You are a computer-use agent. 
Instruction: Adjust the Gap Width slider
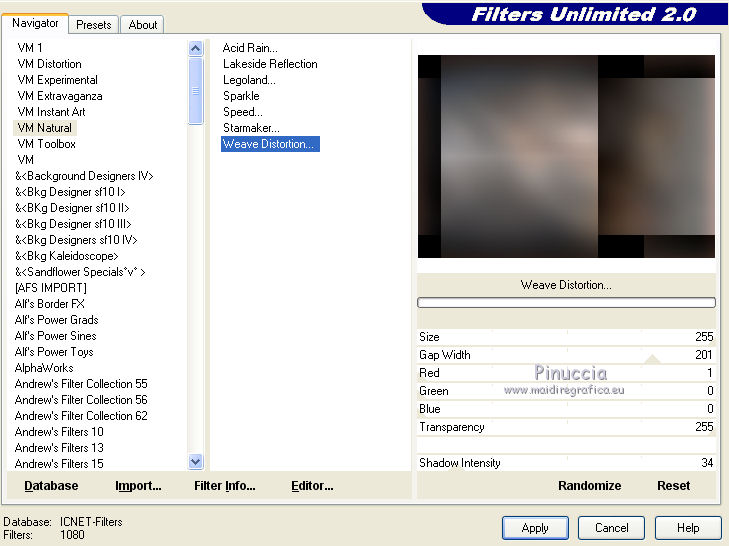coord(566,355)
